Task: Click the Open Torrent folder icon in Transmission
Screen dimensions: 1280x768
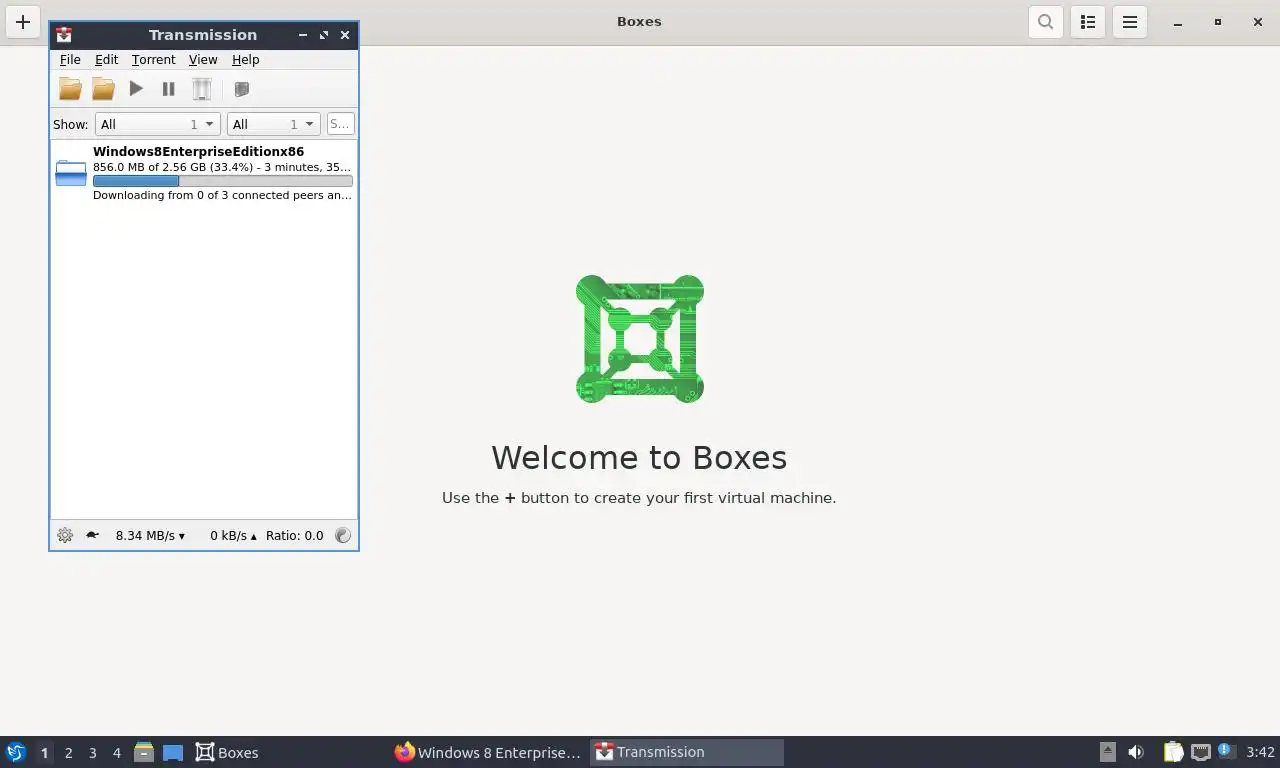Action: pyautogui.click(x=70, y=89)
